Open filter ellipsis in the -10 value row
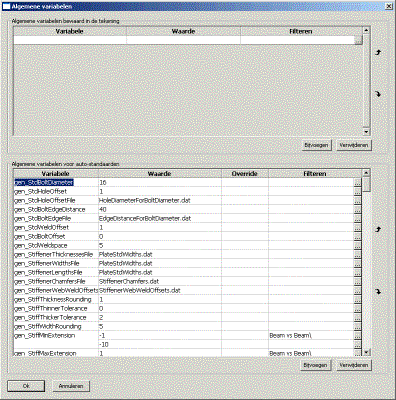This screenshot has width=396, height=400. coord(357,344)
